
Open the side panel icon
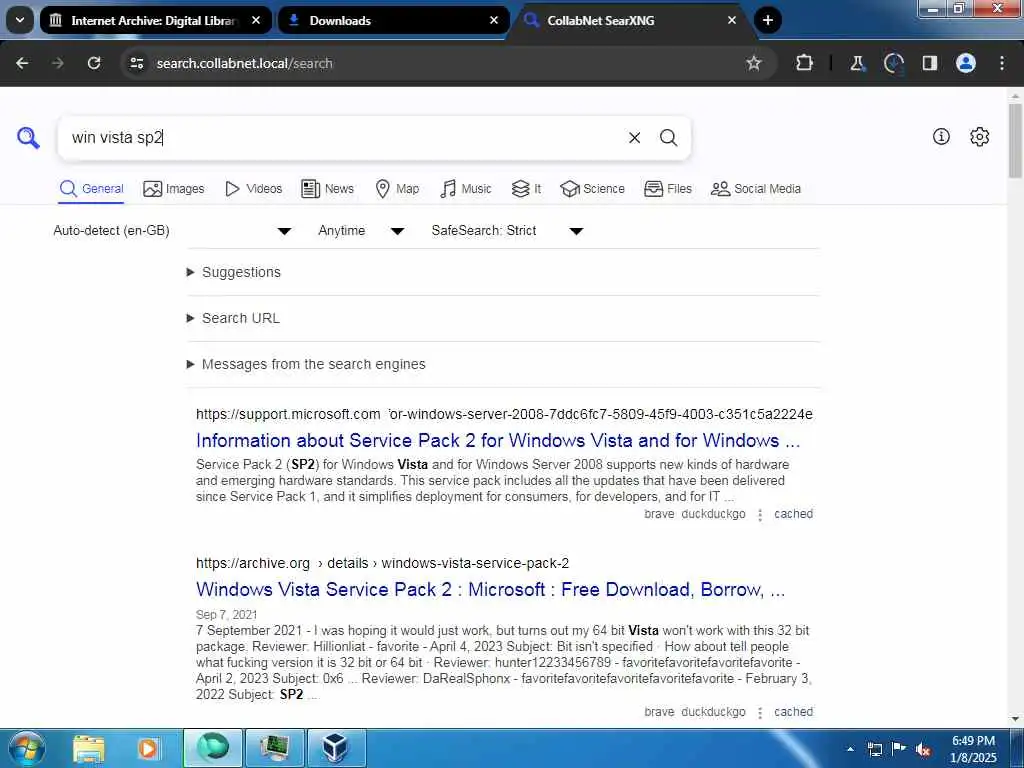[929, 63]
